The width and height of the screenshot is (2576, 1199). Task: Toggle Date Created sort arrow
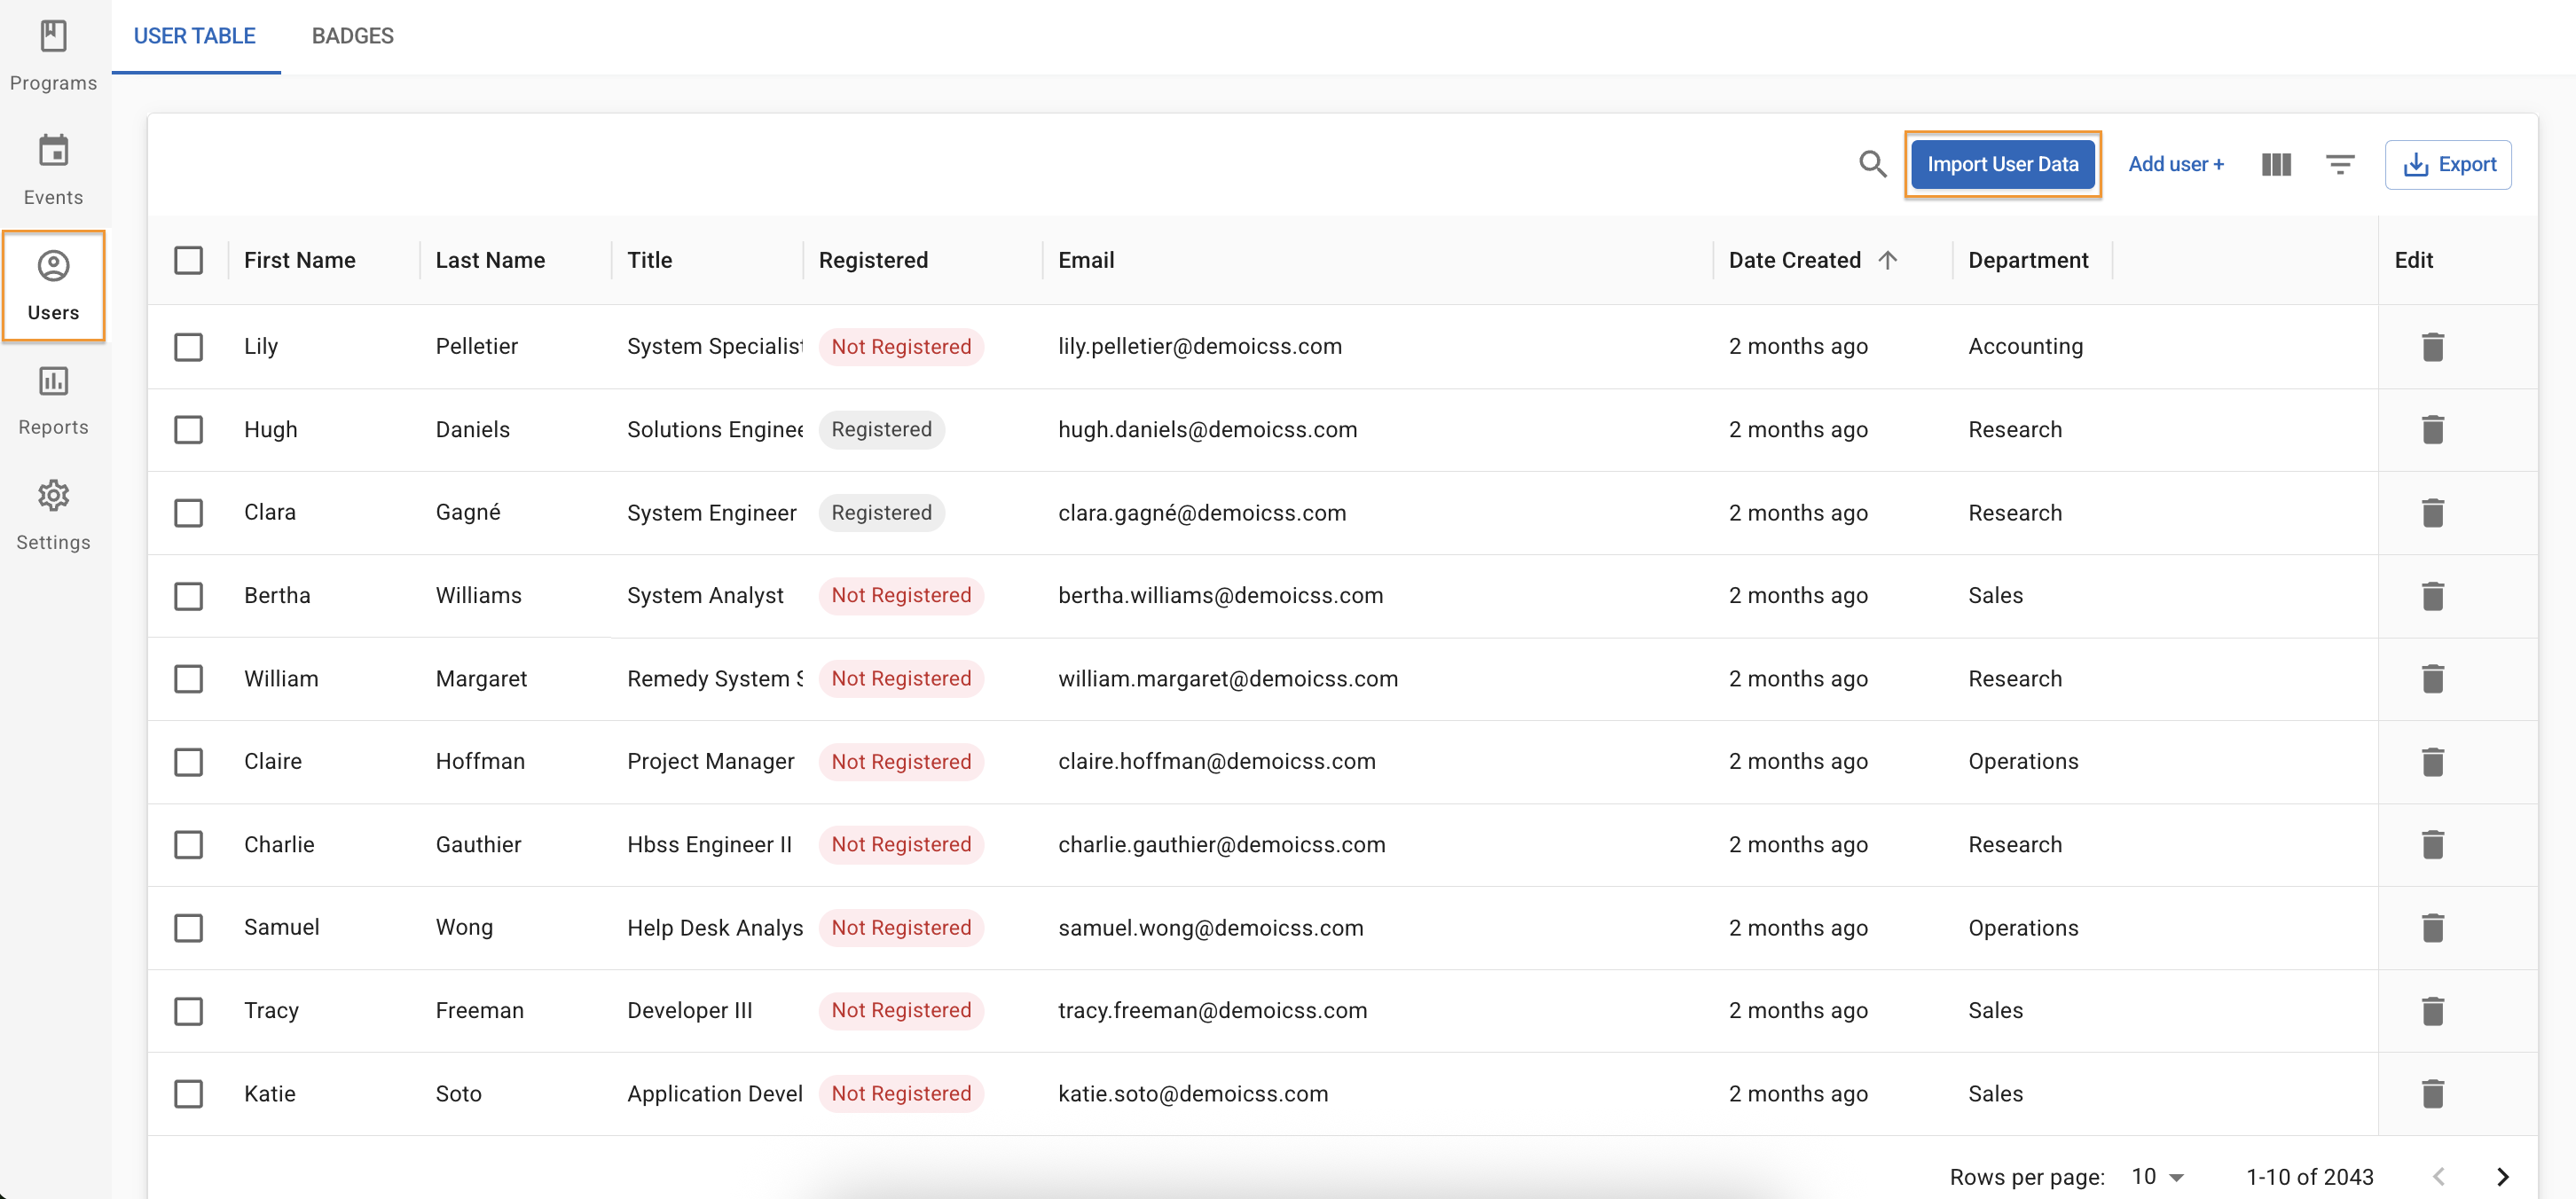click(1887, 260)
